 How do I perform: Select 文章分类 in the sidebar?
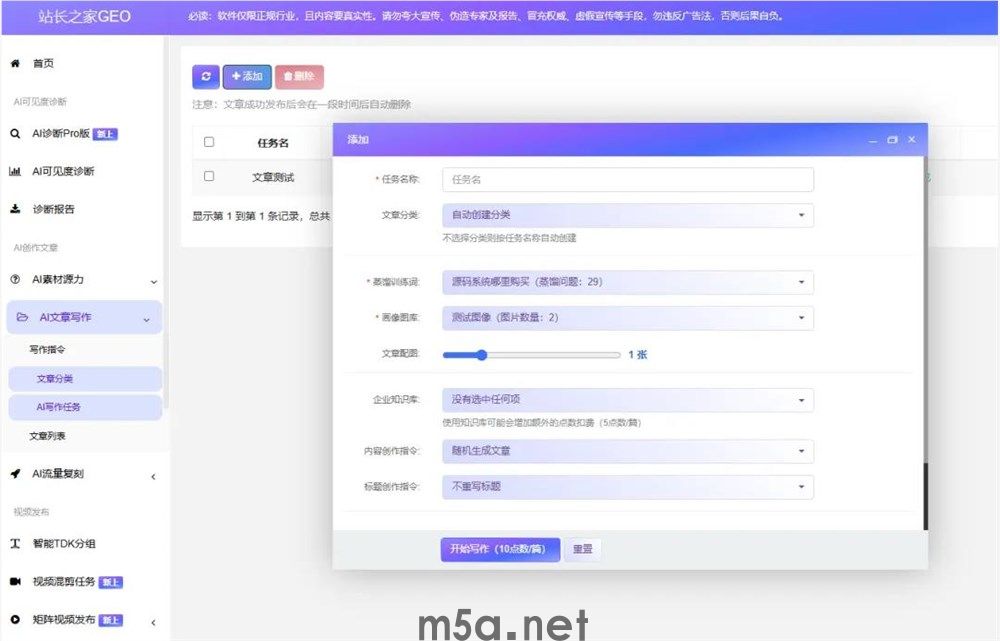coord(85,379)
